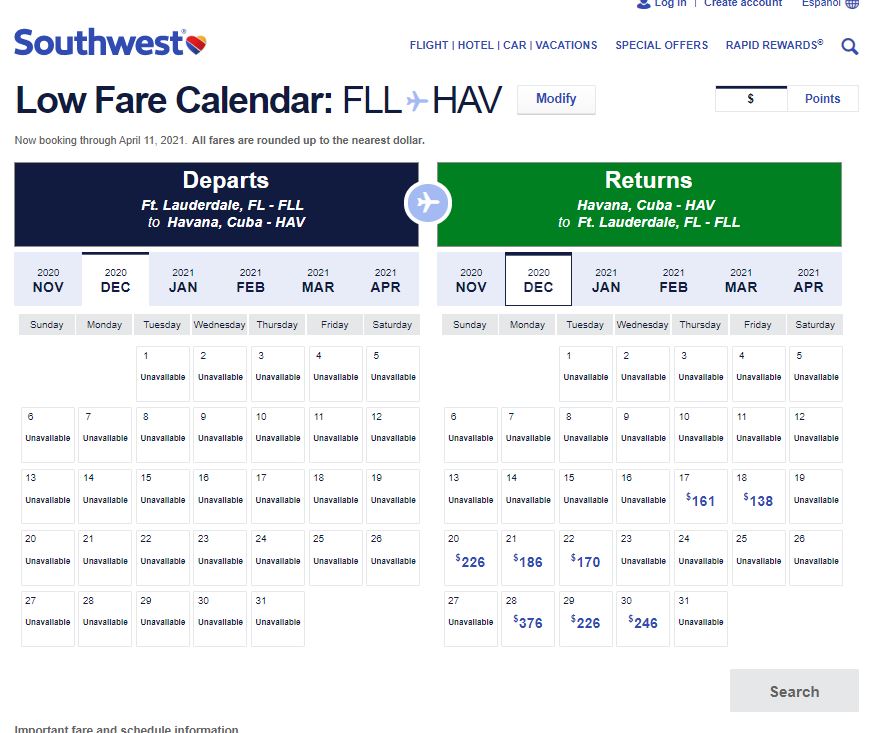882x733 pixels.
Task: Select the Returns 2021 FEB month tab
Action: tap(673, 280)
